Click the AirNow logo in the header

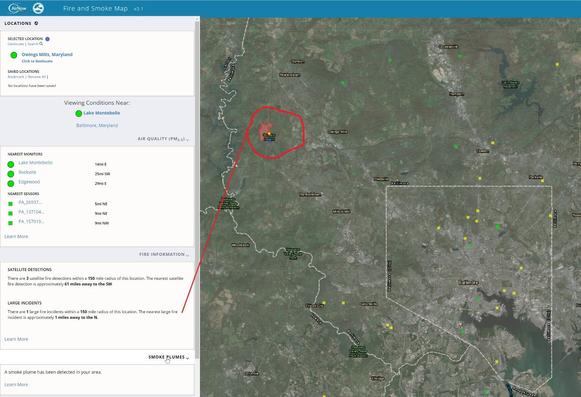(x=17, y=8)
